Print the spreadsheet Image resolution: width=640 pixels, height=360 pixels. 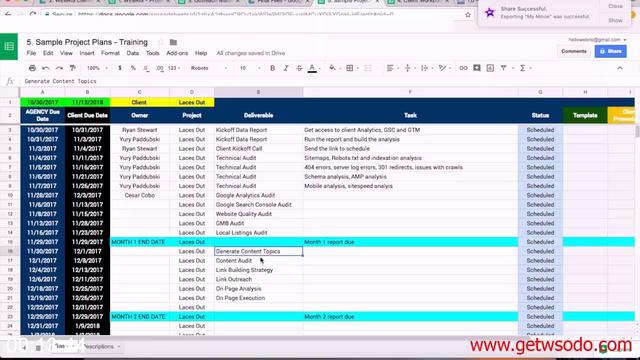pyautogui.click(x=32, y=68)
